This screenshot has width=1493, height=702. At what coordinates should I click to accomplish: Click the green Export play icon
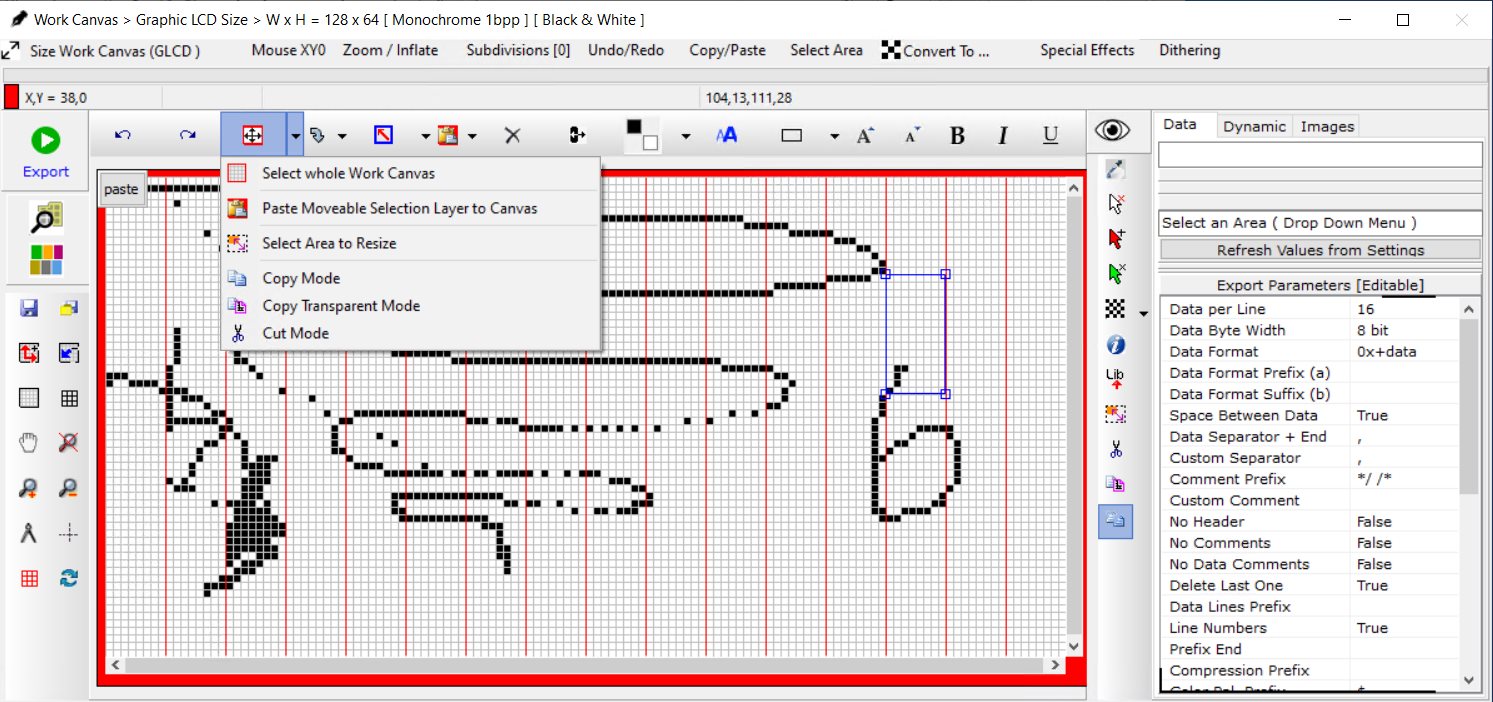pos(45,140)
